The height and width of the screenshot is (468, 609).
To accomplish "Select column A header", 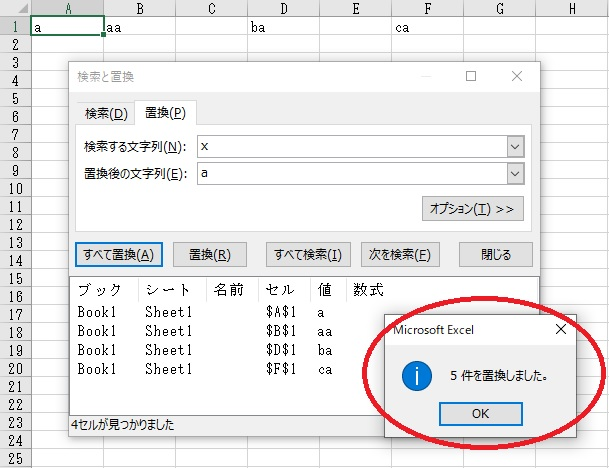I will click(68, 8).
